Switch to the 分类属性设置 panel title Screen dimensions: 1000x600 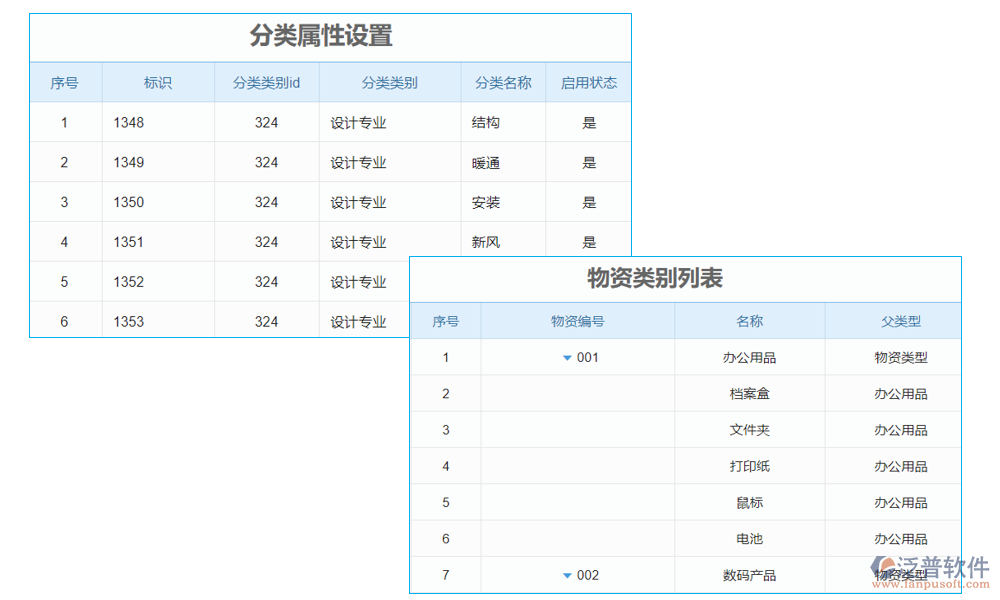tap(320, 36)
